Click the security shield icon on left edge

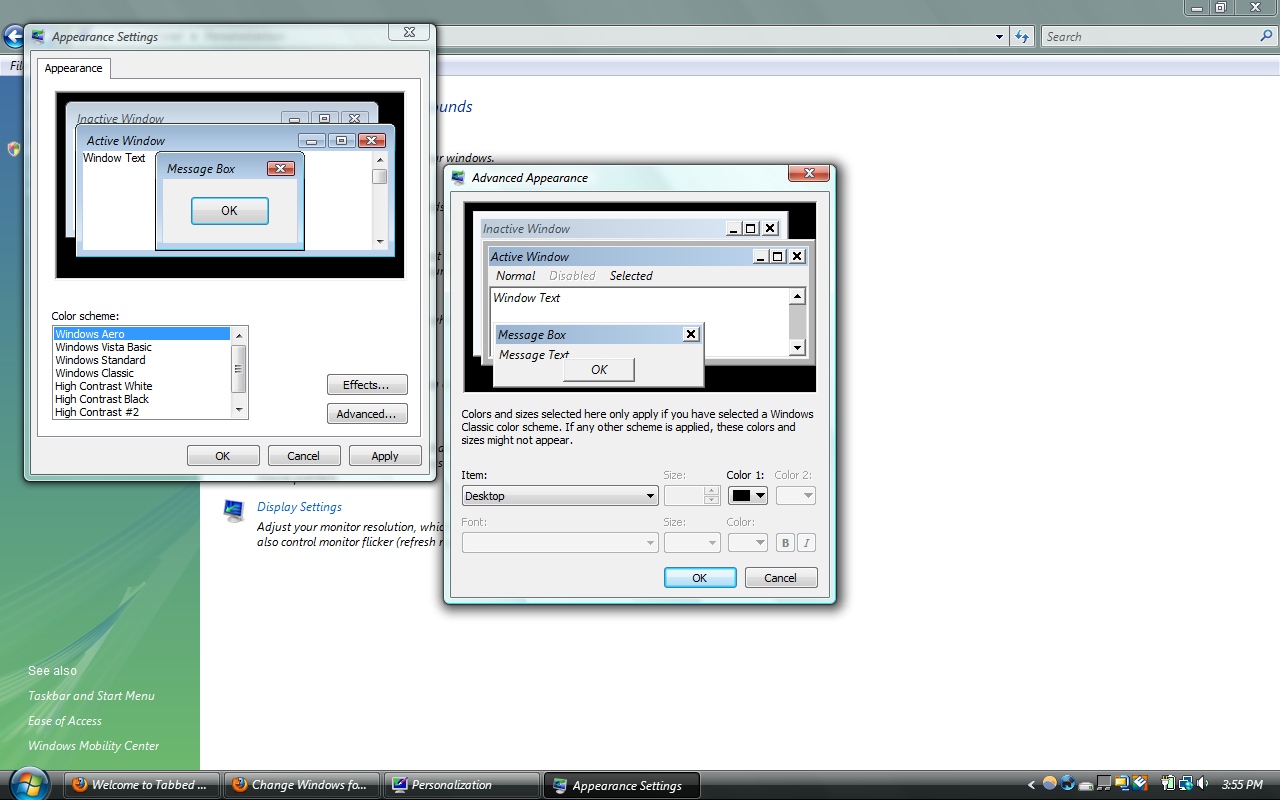(14, 149)
